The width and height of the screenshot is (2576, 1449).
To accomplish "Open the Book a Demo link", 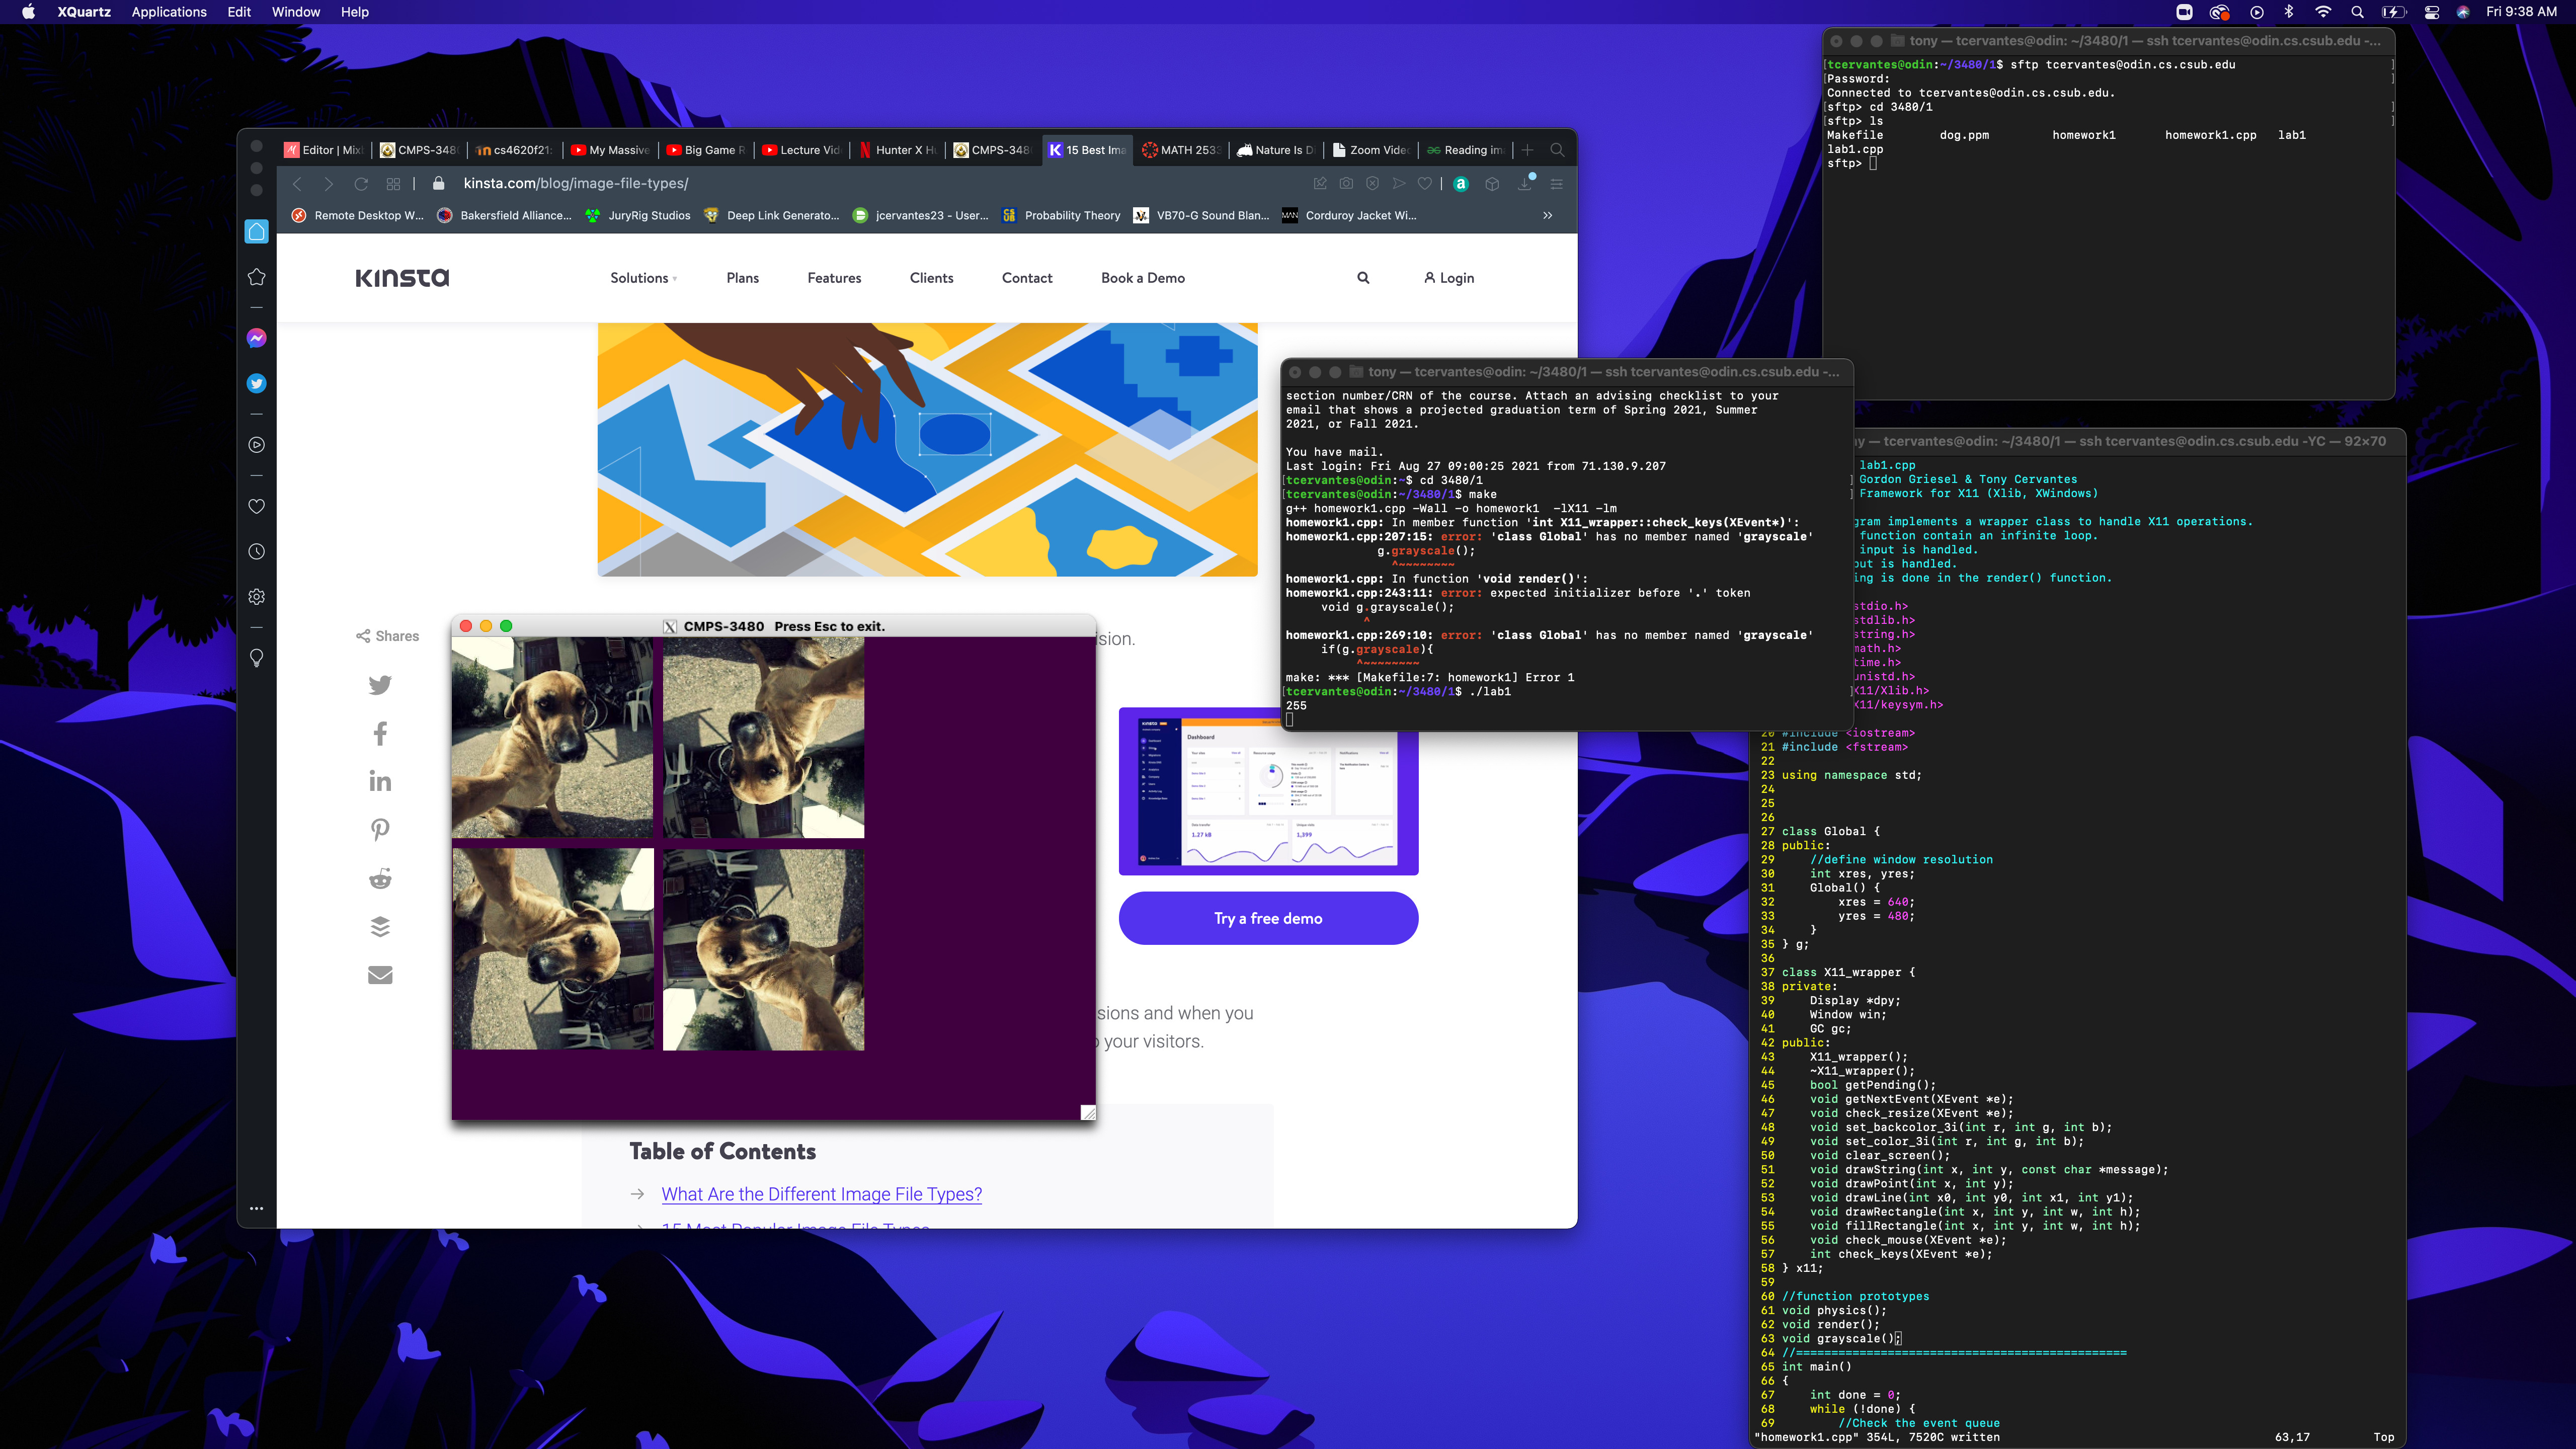I will click(x=1143, y=278).
